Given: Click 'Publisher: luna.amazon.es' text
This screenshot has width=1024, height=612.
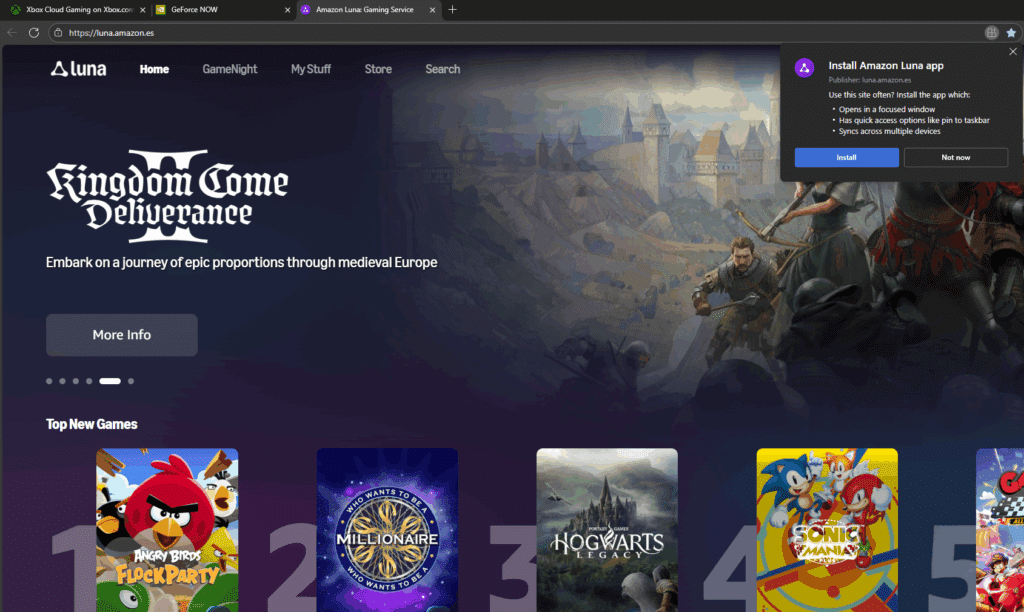Looking at the screenshot, I should pos(870,80).
